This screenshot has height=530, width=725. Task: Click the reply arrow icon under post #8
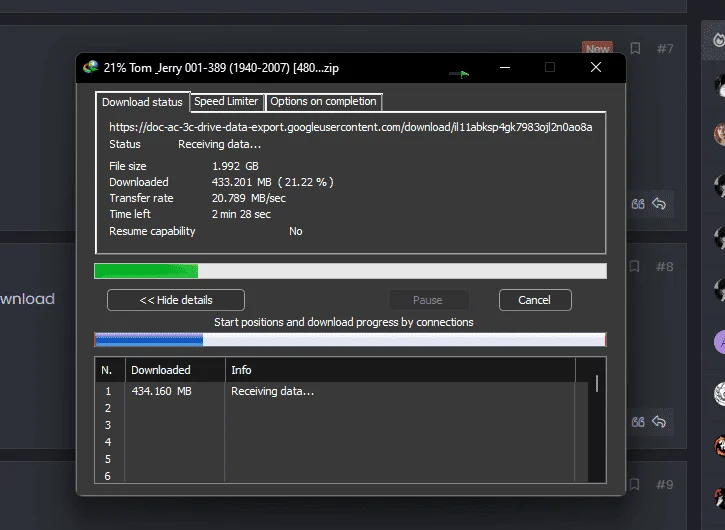[659, 421]
